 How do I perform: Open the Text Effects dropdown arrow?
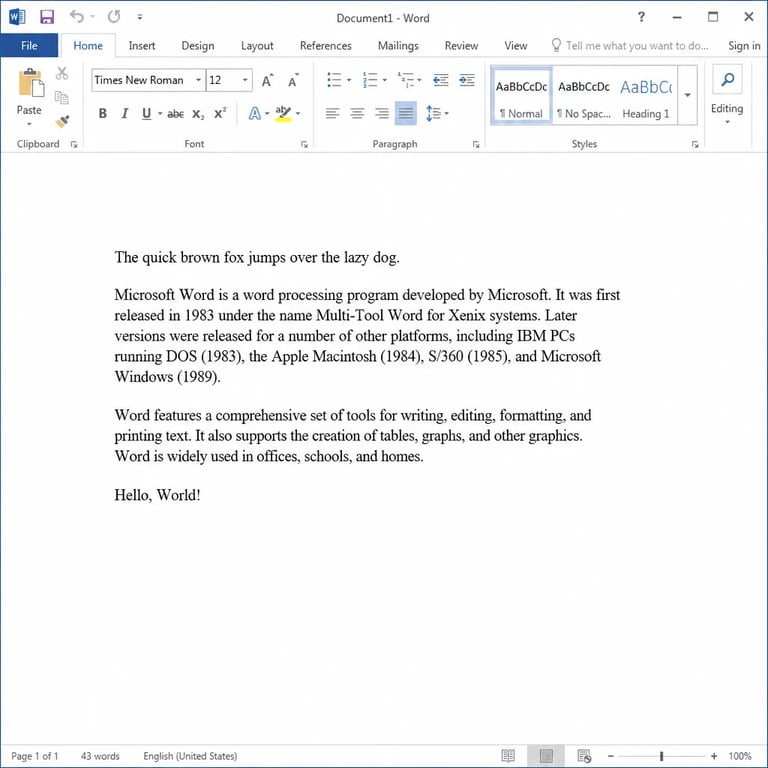267,114
